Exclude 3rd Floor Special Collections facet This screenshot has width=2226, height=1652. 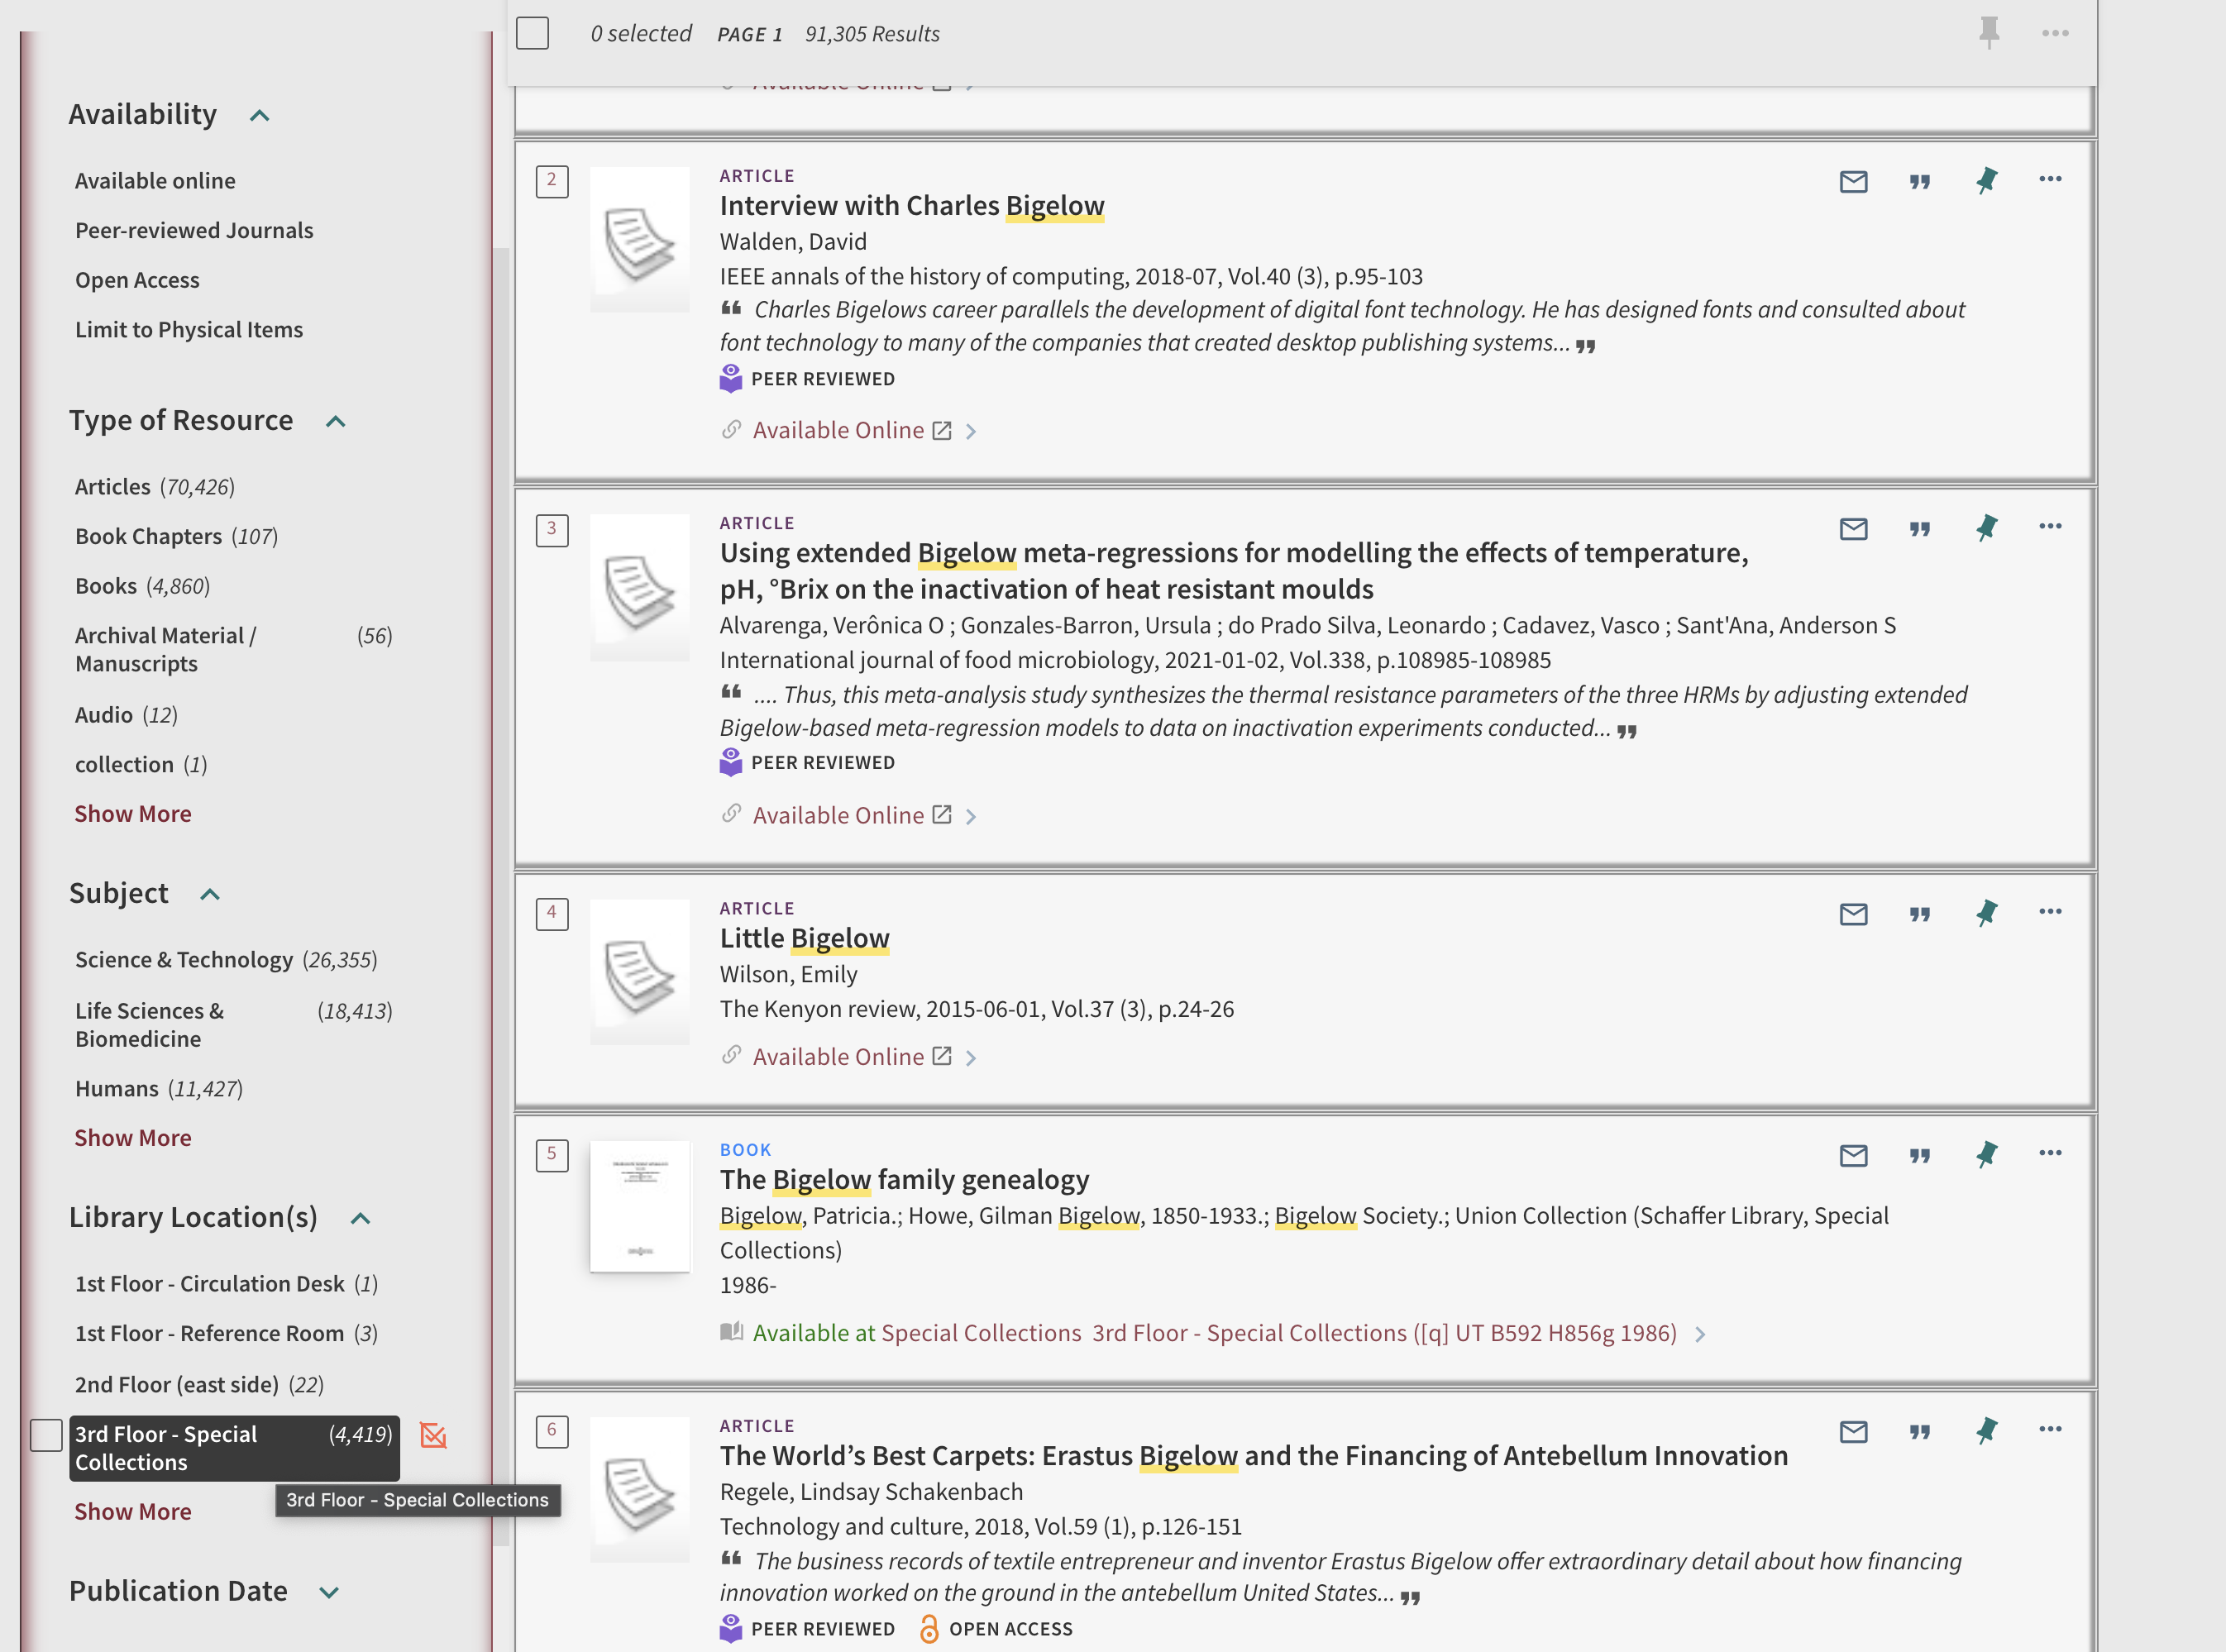coord(433,1436)
